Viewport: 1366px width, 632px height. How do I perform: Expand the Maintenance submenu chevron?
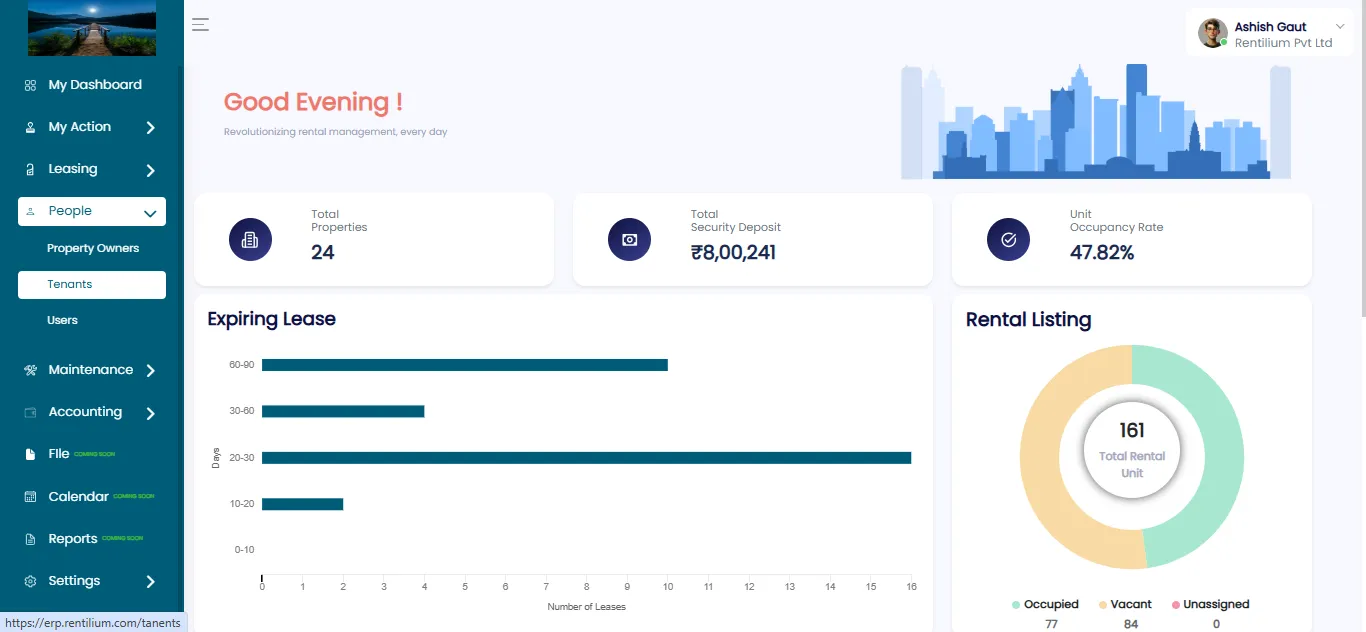click(150, 371)
